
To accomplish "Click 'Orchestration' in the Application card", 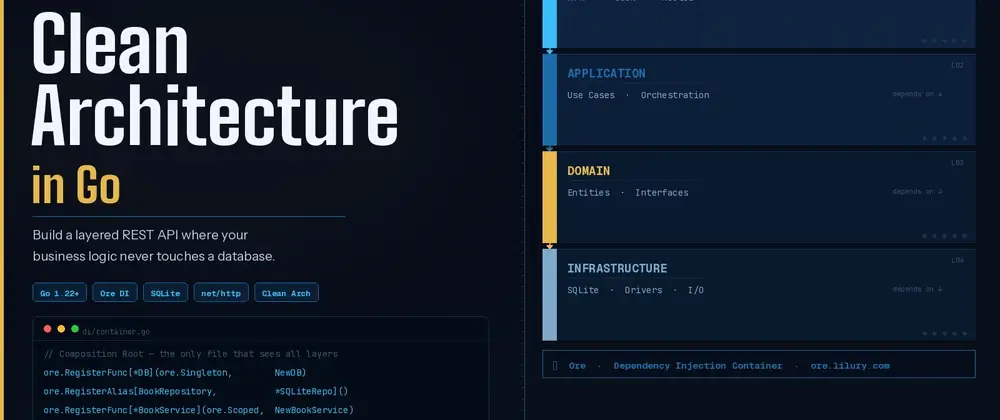I will [675, 95].
